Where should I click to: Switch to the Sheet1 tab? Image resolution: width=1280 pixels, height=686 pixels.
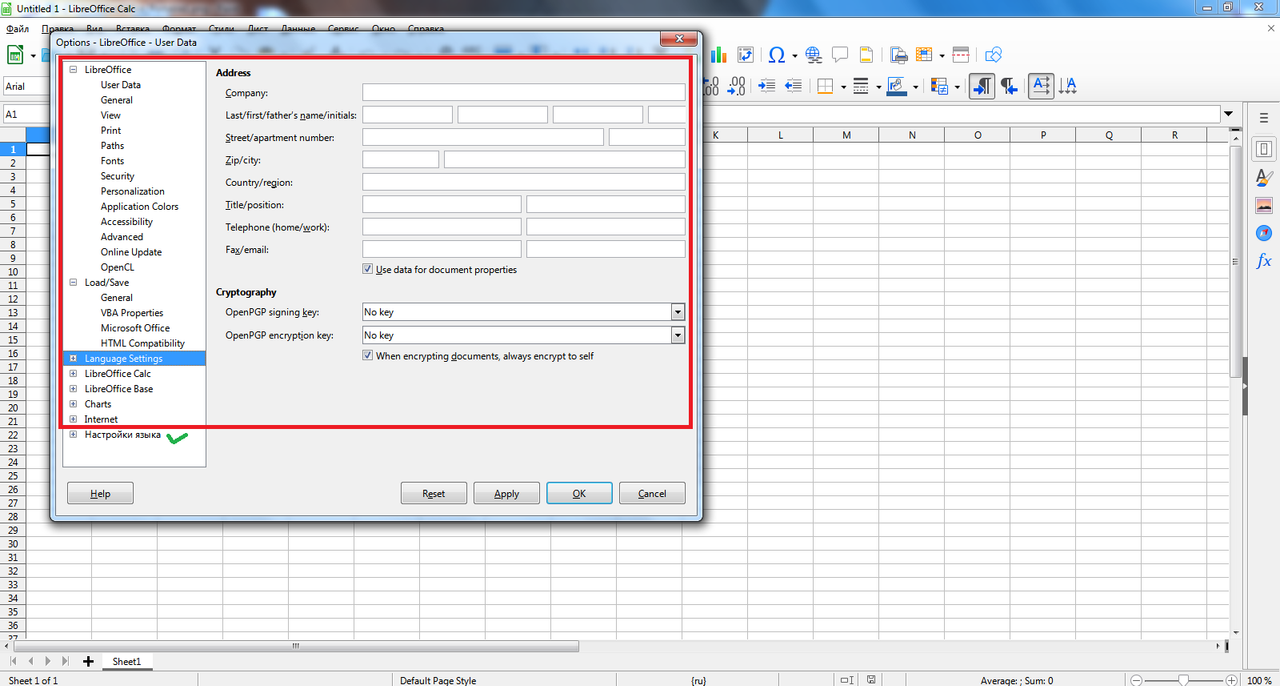tap(126, 662)
